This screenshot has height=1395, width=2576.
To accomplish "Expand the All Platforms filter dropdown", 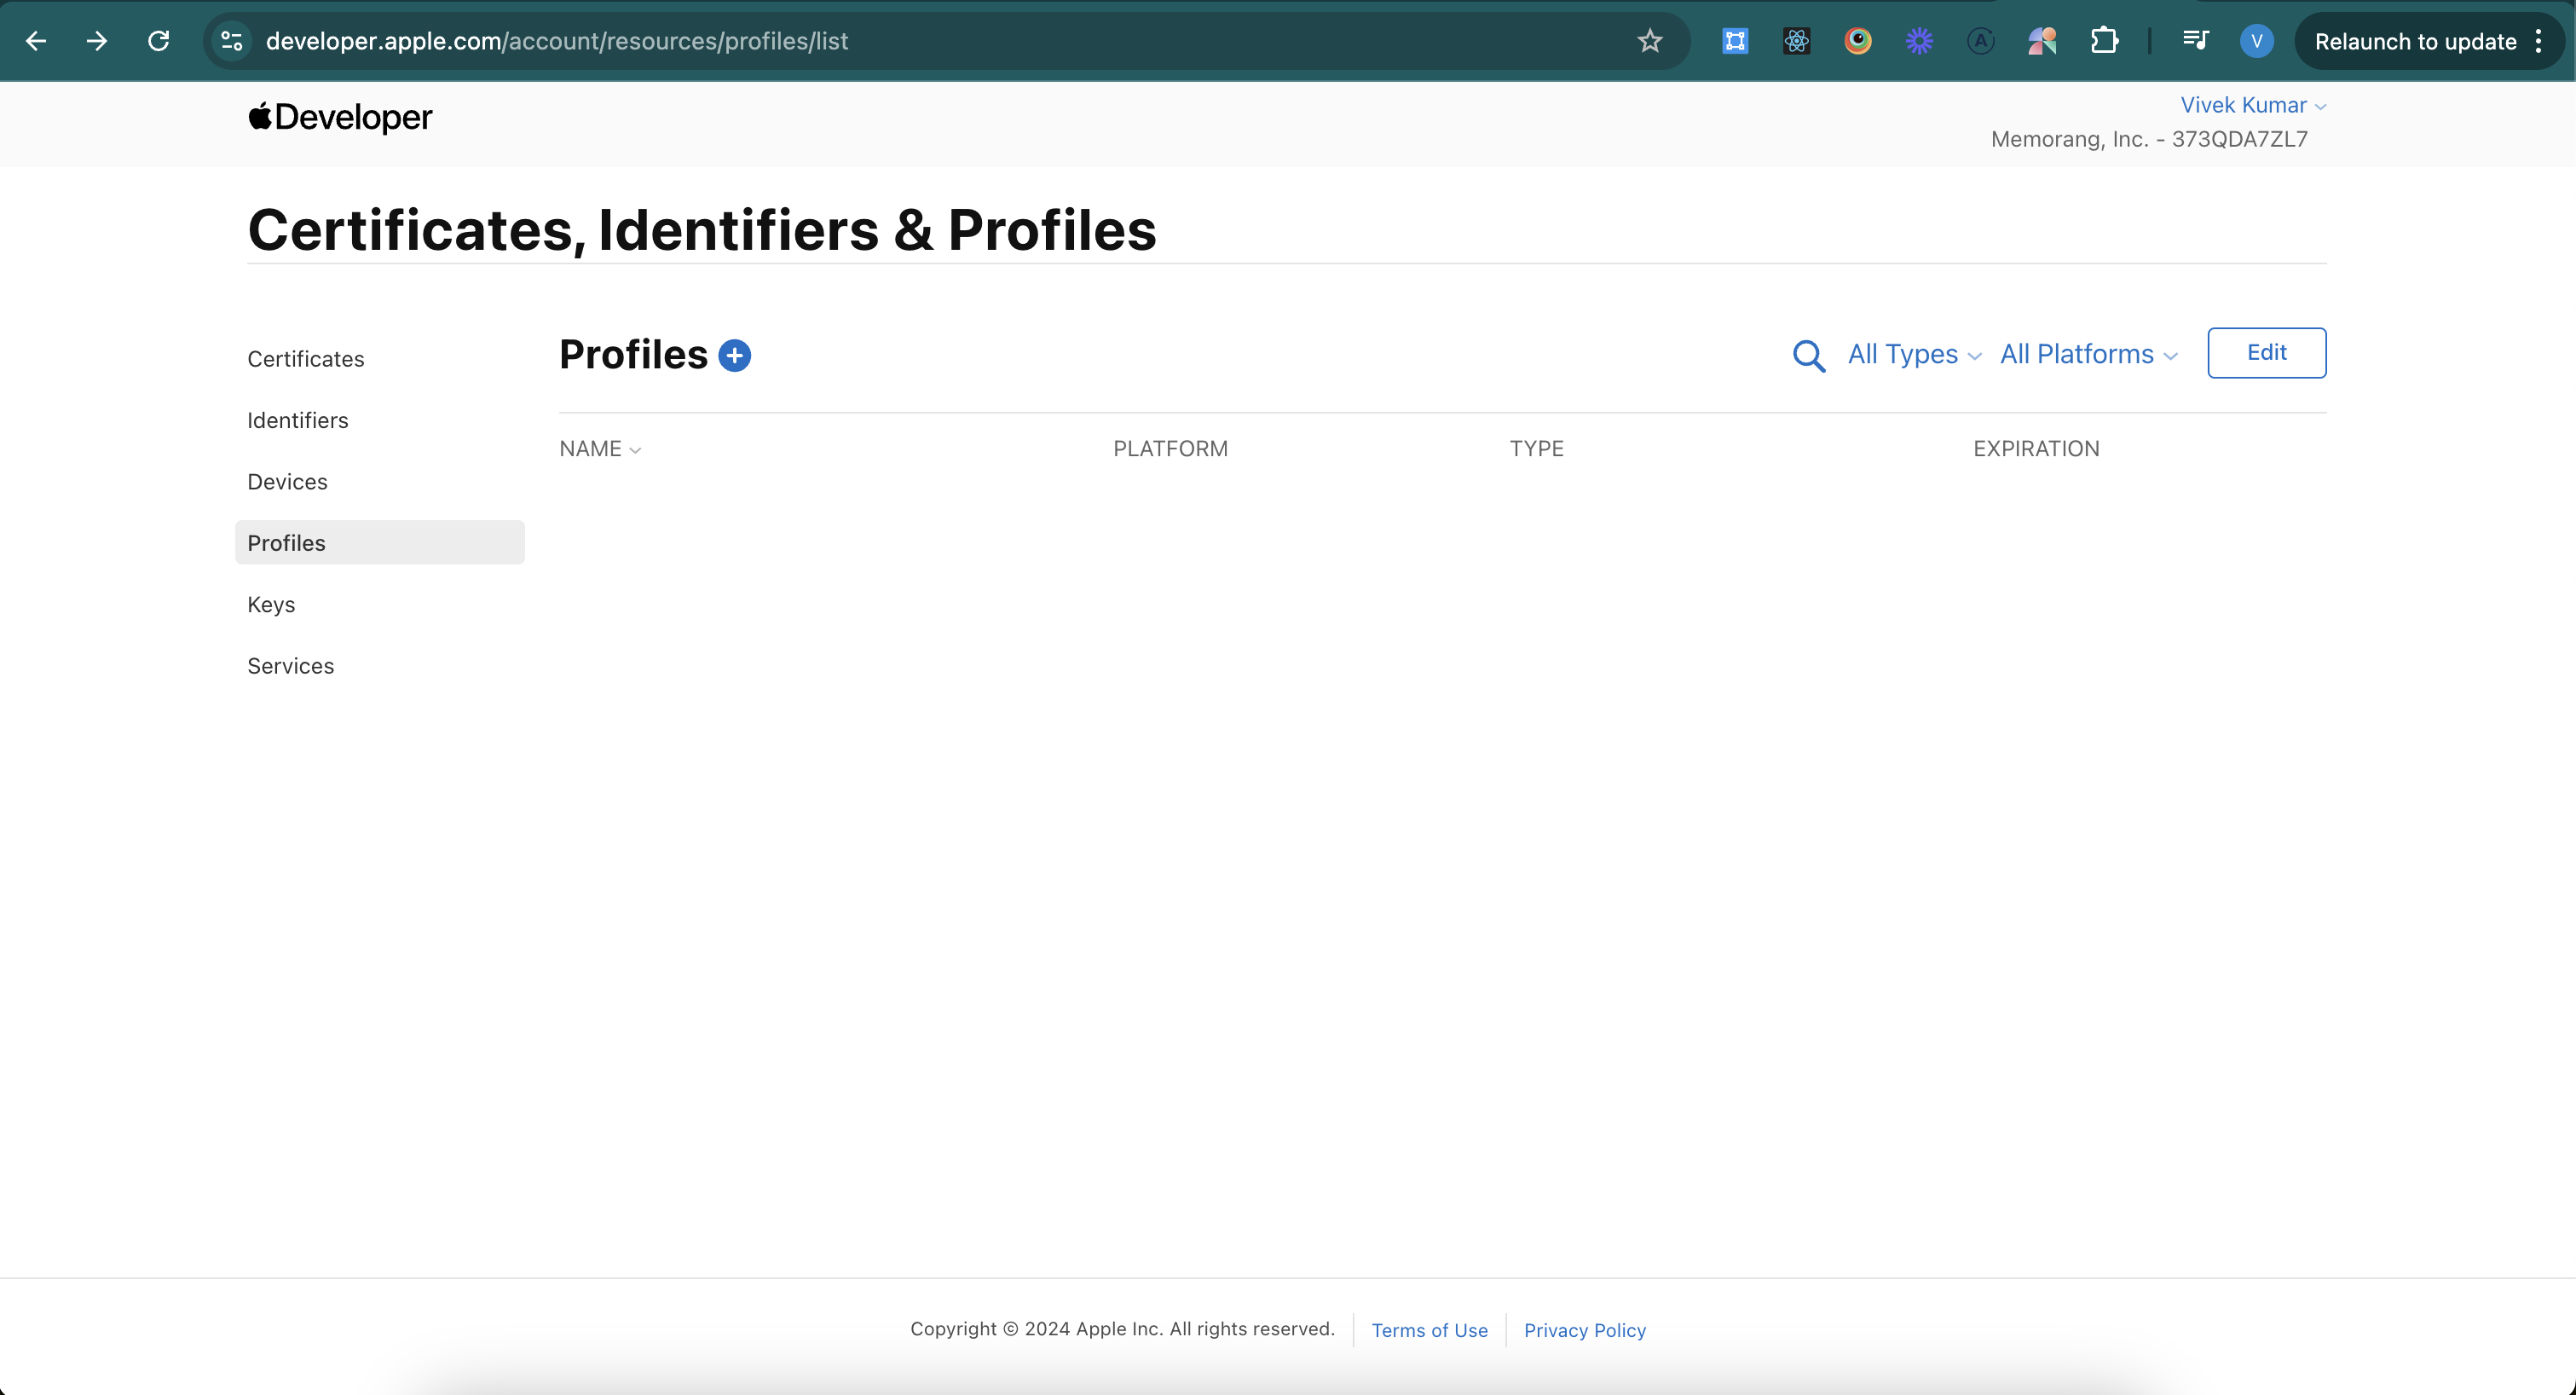I will click(x=2088, y=354).
